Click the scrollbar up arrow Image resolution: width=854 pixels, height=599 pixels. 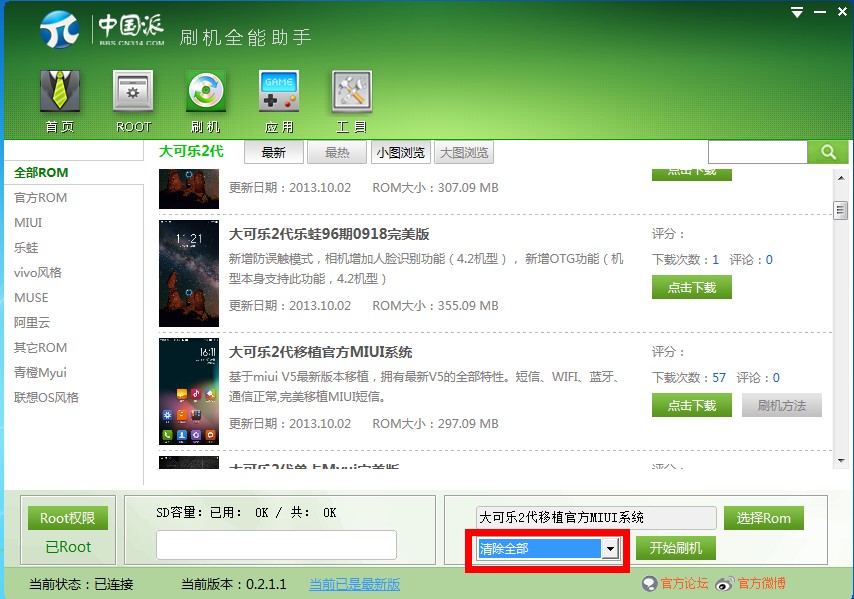pos(841,178)
